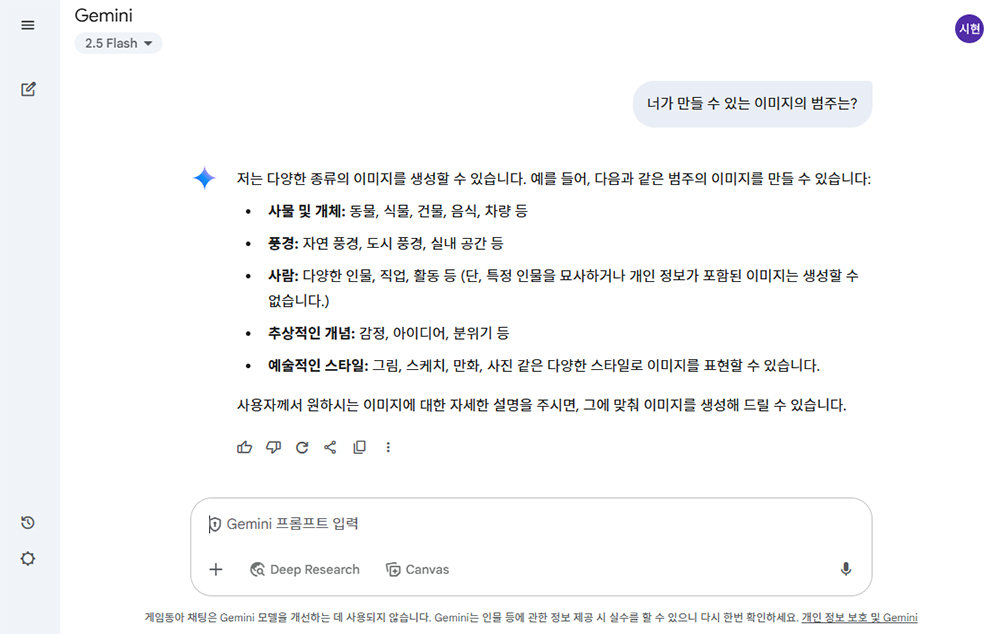Regenerate the Gemini response

coord(302,447)
